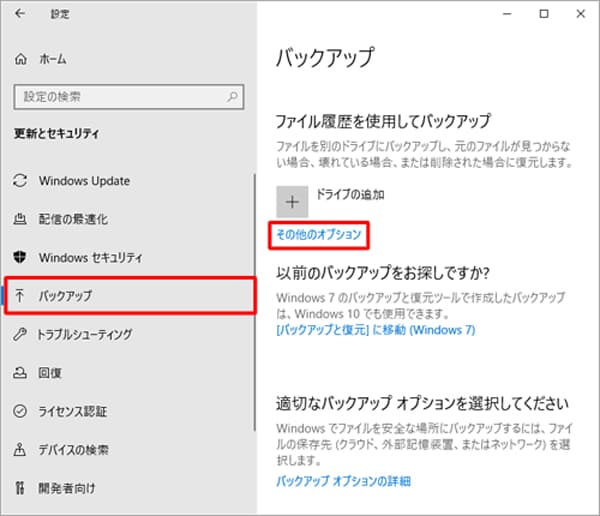Select バックアップ in the sidebar

pyautogui.click(x=130, y=296)
